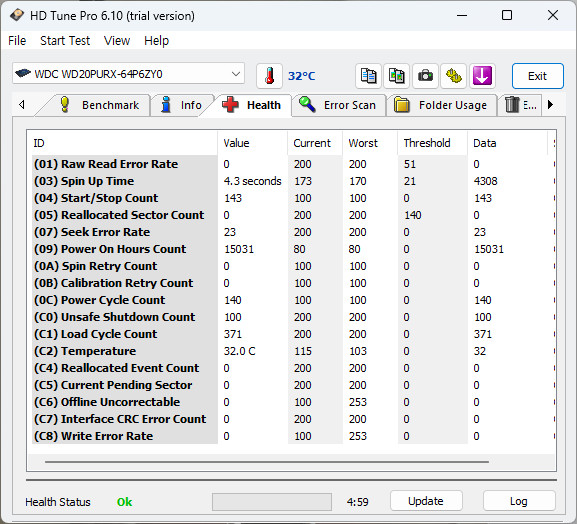Screen dimensions: 577x524
Task: Select the Calibration Retry Count row
Action: (x=293, y=283)
